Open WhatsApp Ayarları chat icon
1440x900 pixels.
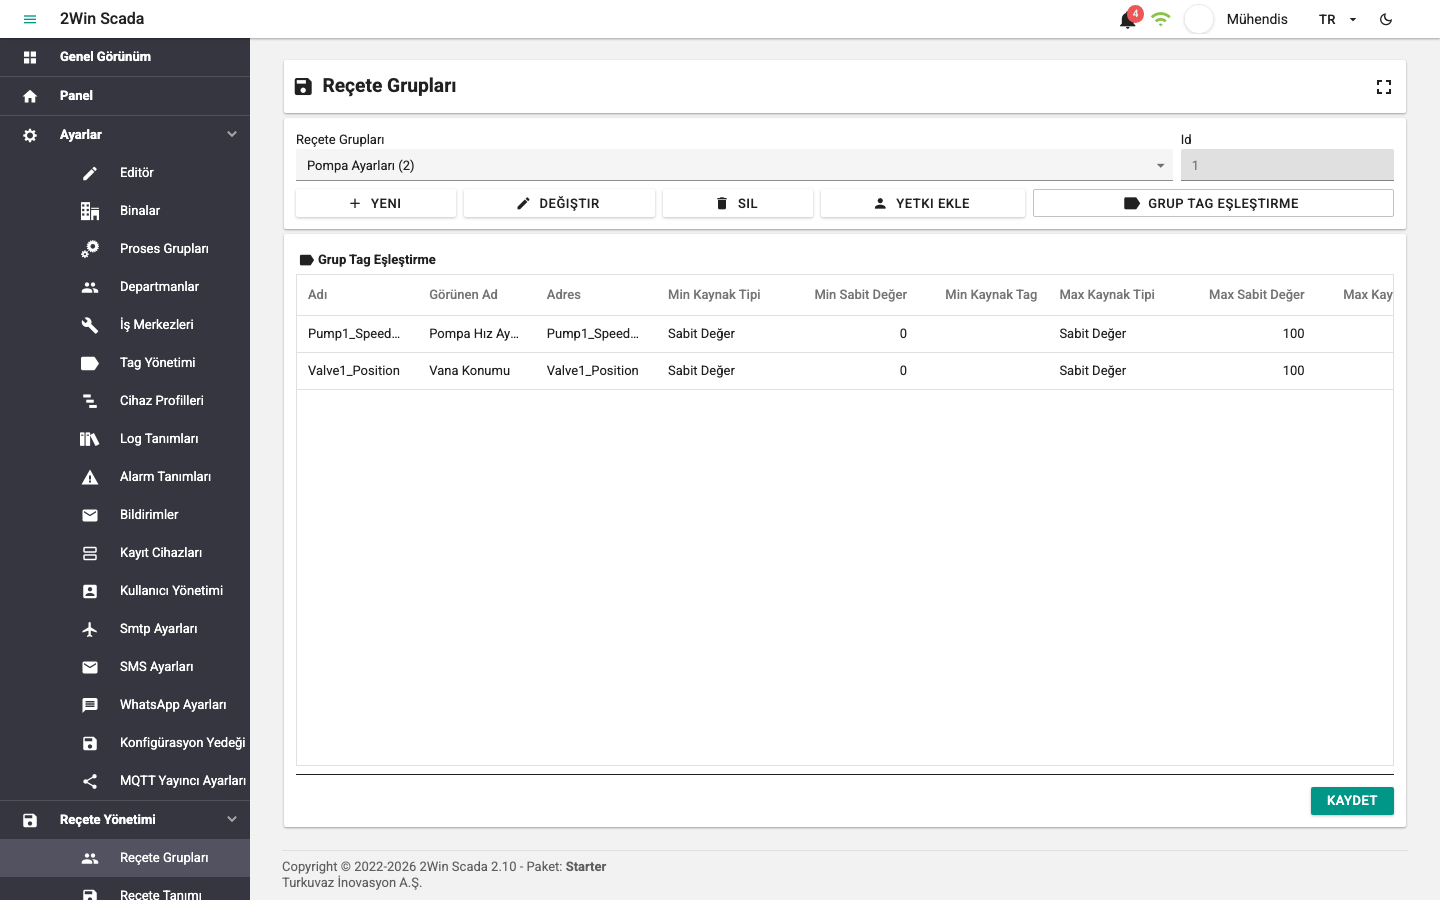(x=90, y=705)
